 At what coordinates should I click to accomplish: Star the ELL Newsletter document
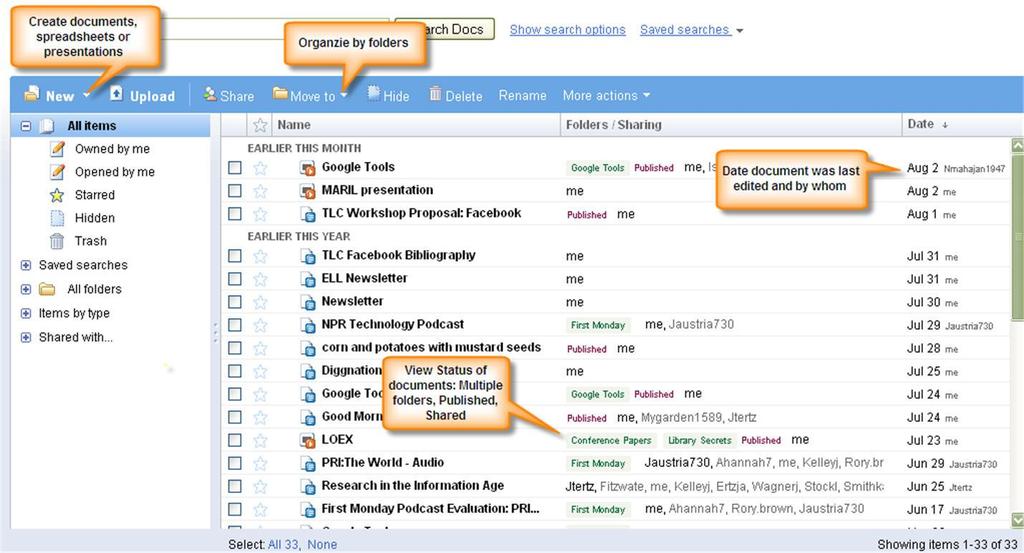[x=260, y=279]
